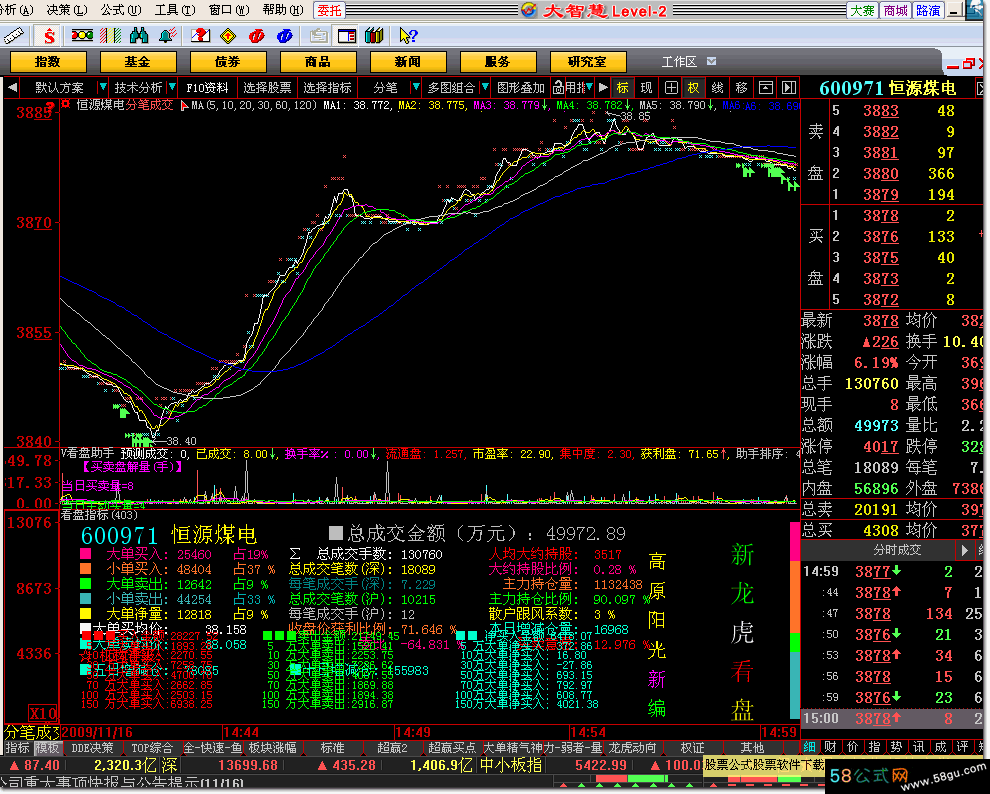The width and height of the screenshot is (990, 794).
Task: Click the context help cursor icon
Action: coord(408,36)
